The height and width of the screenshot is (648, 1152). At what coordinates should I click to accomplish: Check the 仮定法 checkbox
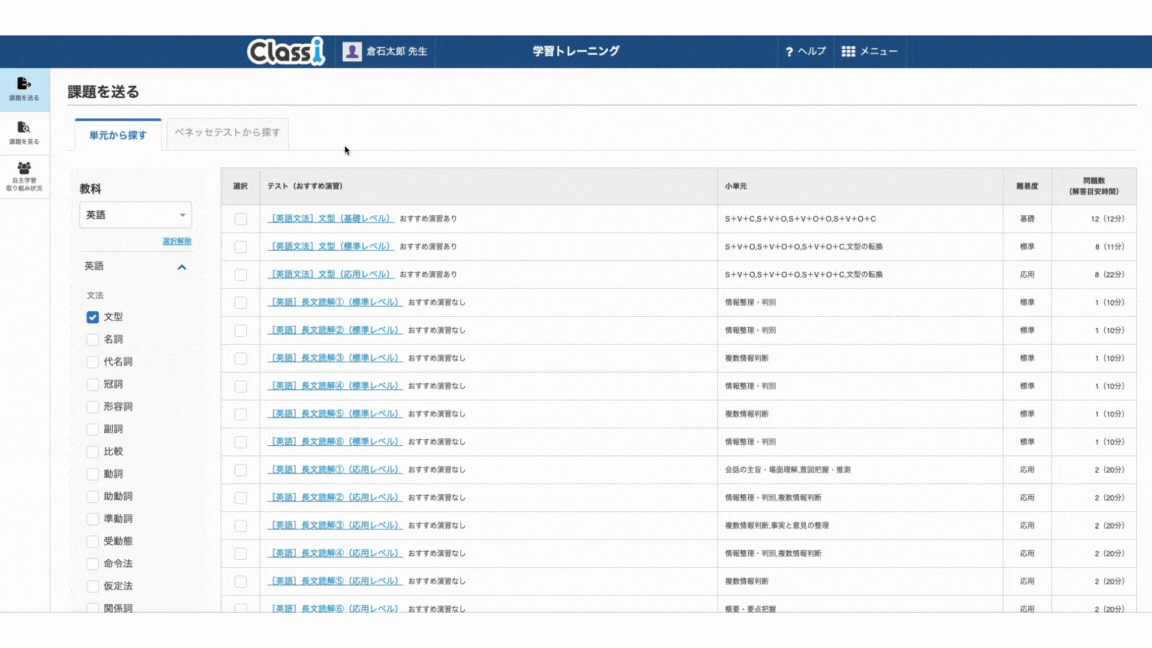click(x=93, y=586)
